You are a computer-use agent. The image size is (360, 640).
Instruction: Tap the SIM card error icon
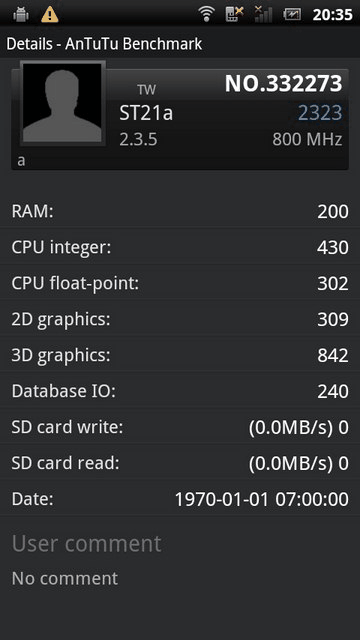coord(234,14)
